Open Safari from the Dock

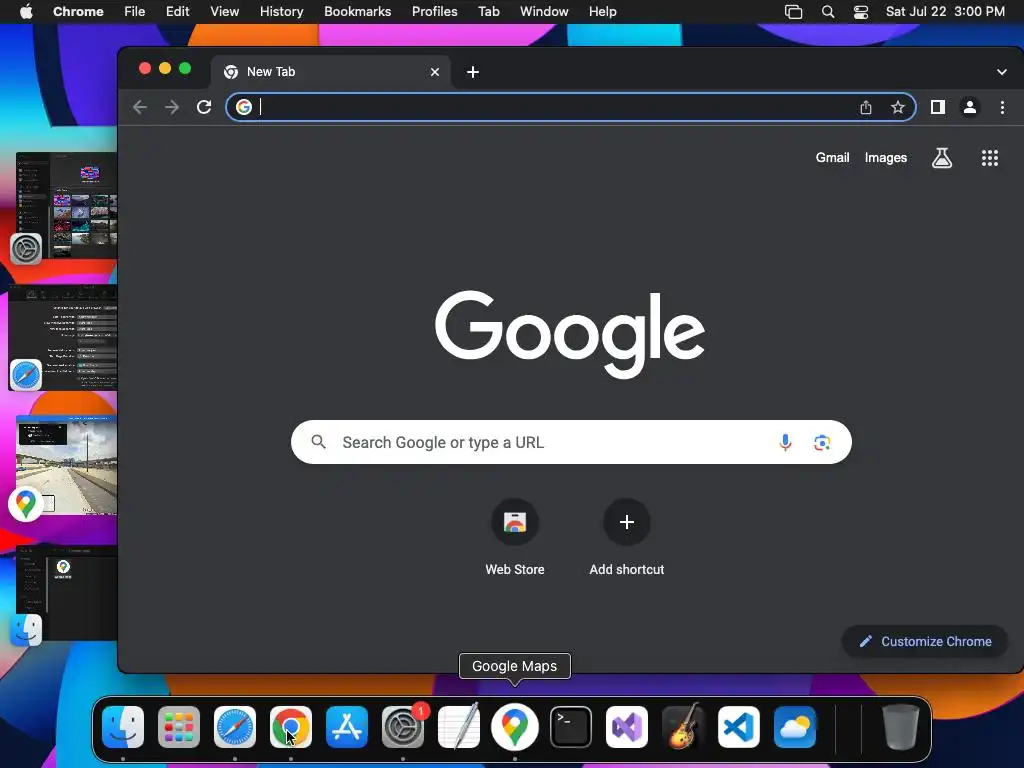coord(235,727)
